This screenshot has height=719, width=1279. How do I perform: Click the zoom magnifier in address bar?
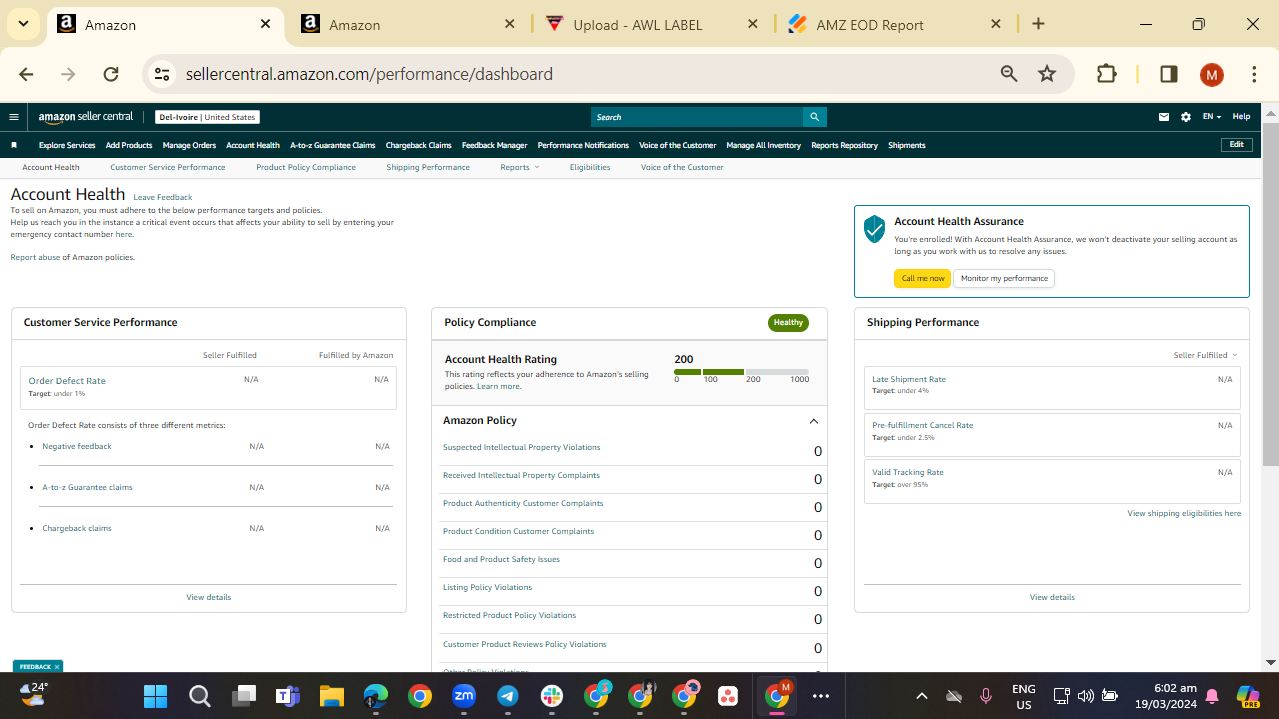pyautogui.click(x=1009, y=74)
